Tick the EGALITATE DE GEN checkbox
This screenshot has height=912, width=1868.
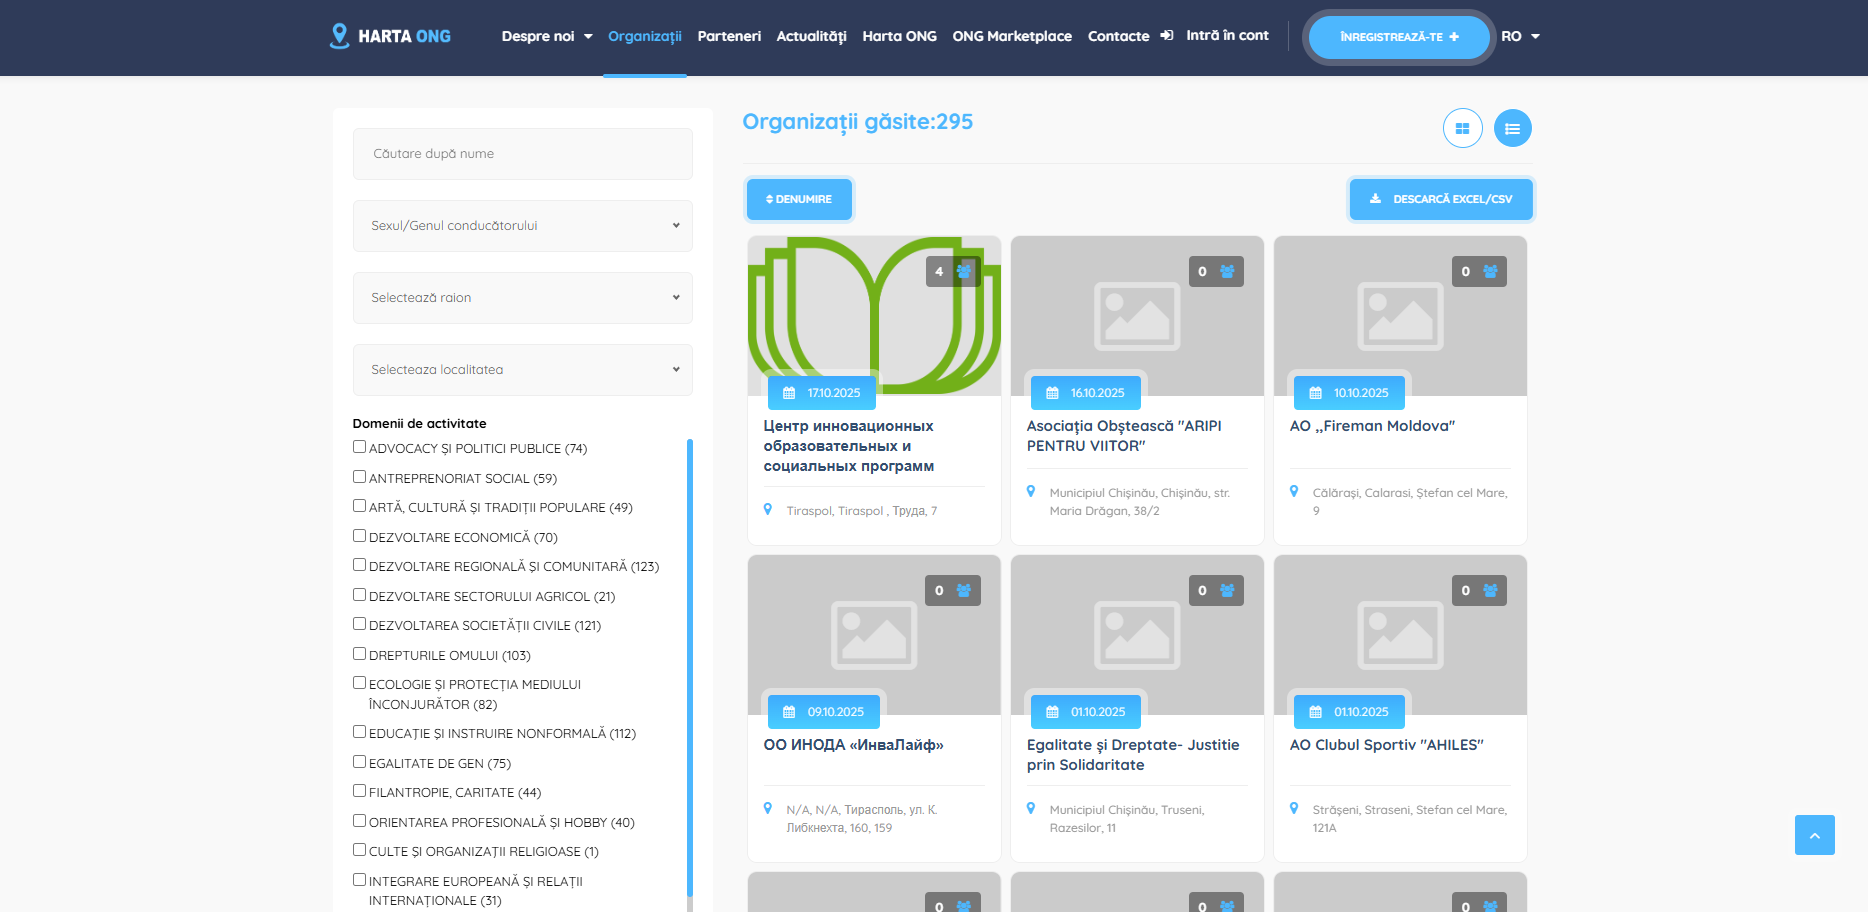(x=359, y=762)
